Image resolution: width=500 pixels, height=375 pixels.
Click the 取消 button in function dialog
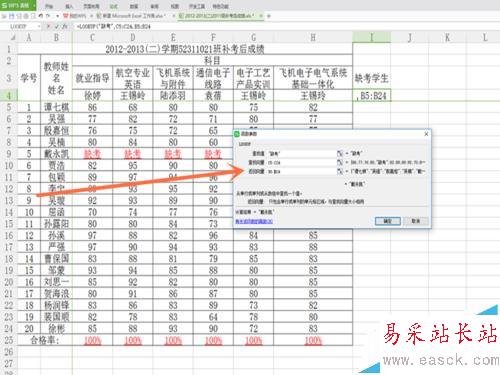coord(416,221)
